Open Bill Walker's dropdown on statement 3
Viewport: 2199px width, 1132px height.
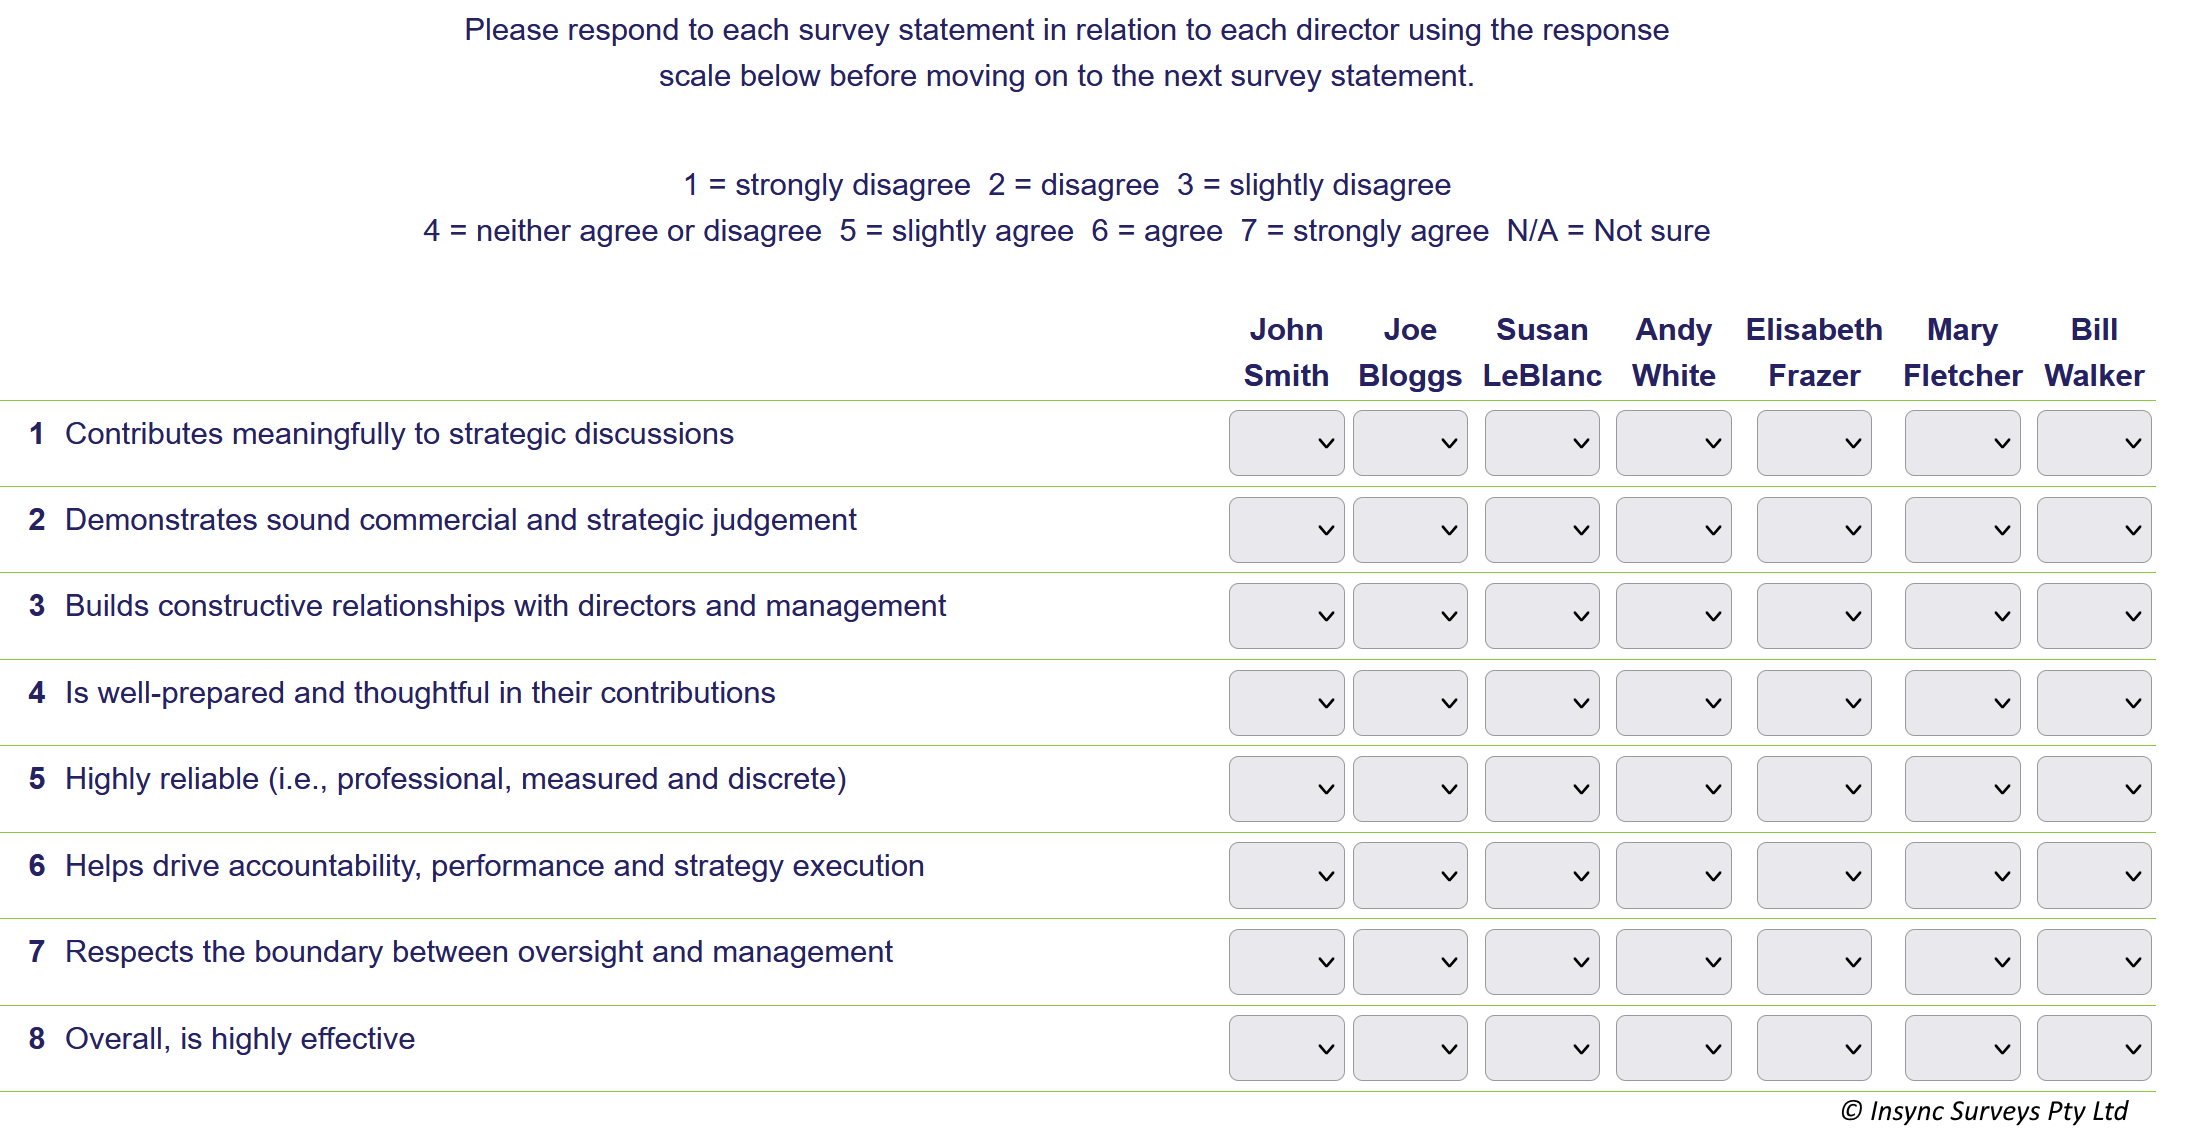(2094, 615)
